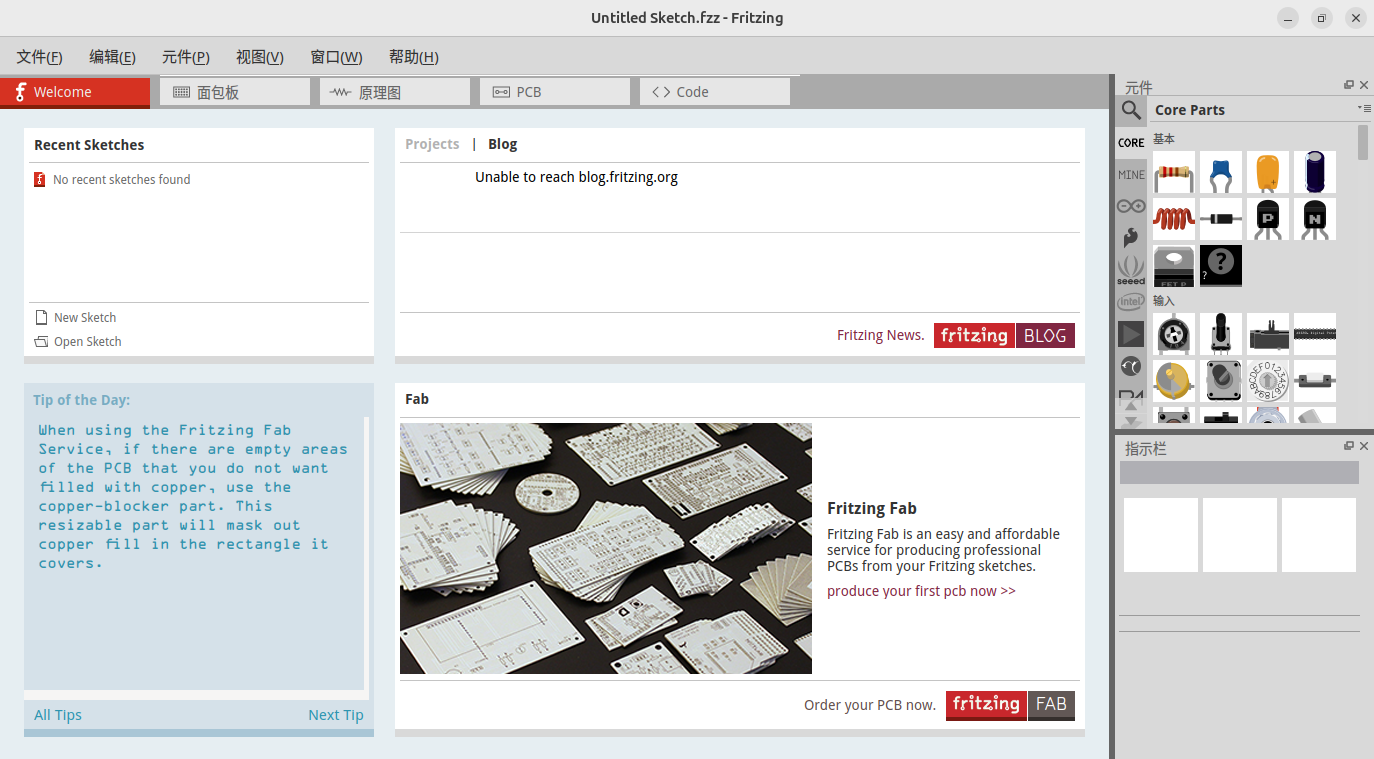The height and width of the screenshot is (759, 1374).
Task: Show the Projects section
Action: click(432, 144)
